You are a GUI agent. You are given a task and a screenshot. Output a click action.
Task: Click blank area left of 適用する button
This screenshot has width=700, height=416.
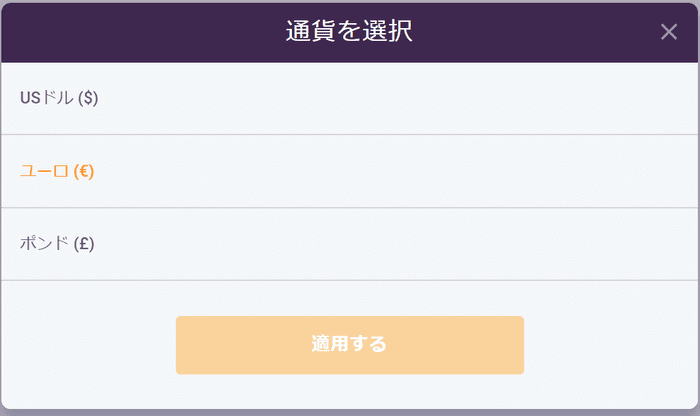pyautogui.click(x=90, y=345)
